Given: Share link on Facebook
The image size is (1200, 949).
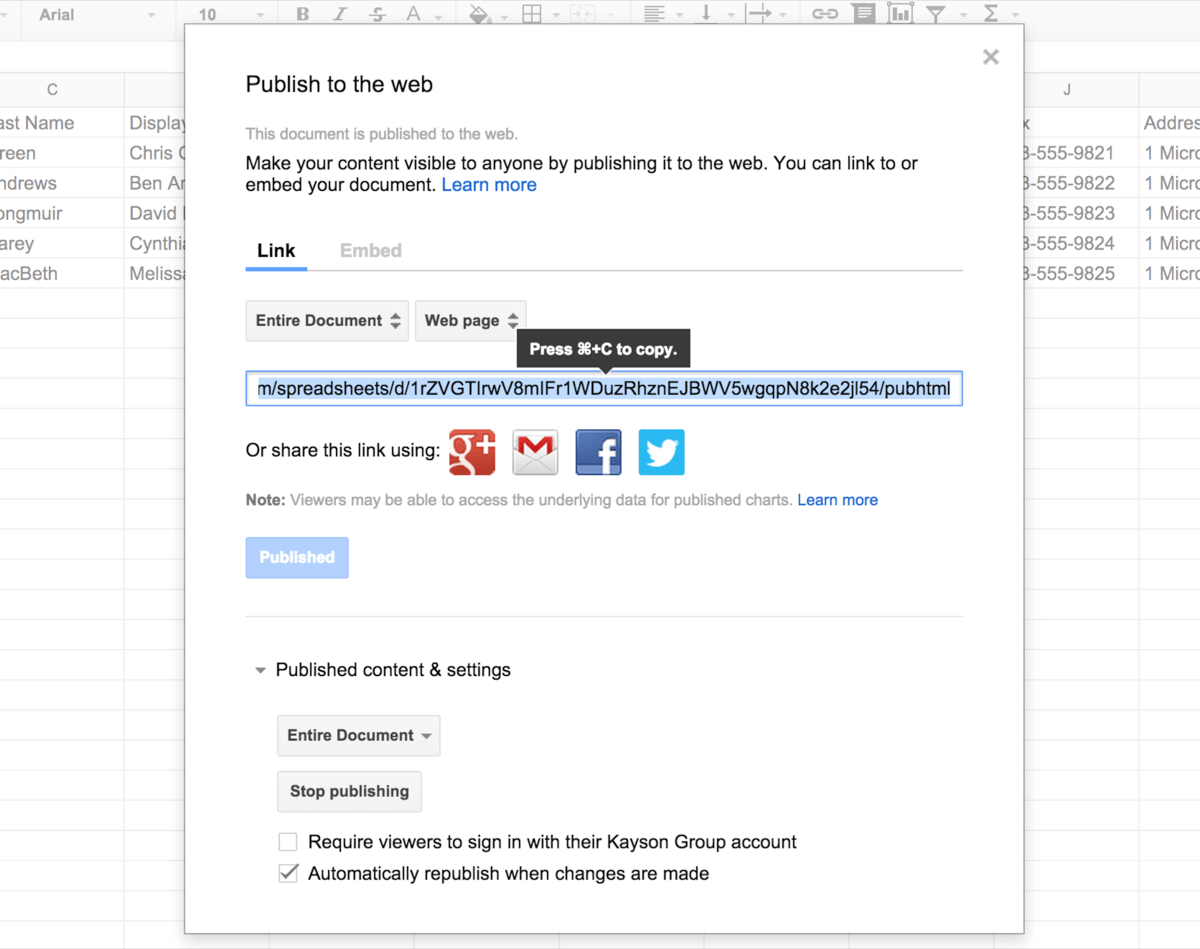Looking at the screenshot, I should point(598,452).
